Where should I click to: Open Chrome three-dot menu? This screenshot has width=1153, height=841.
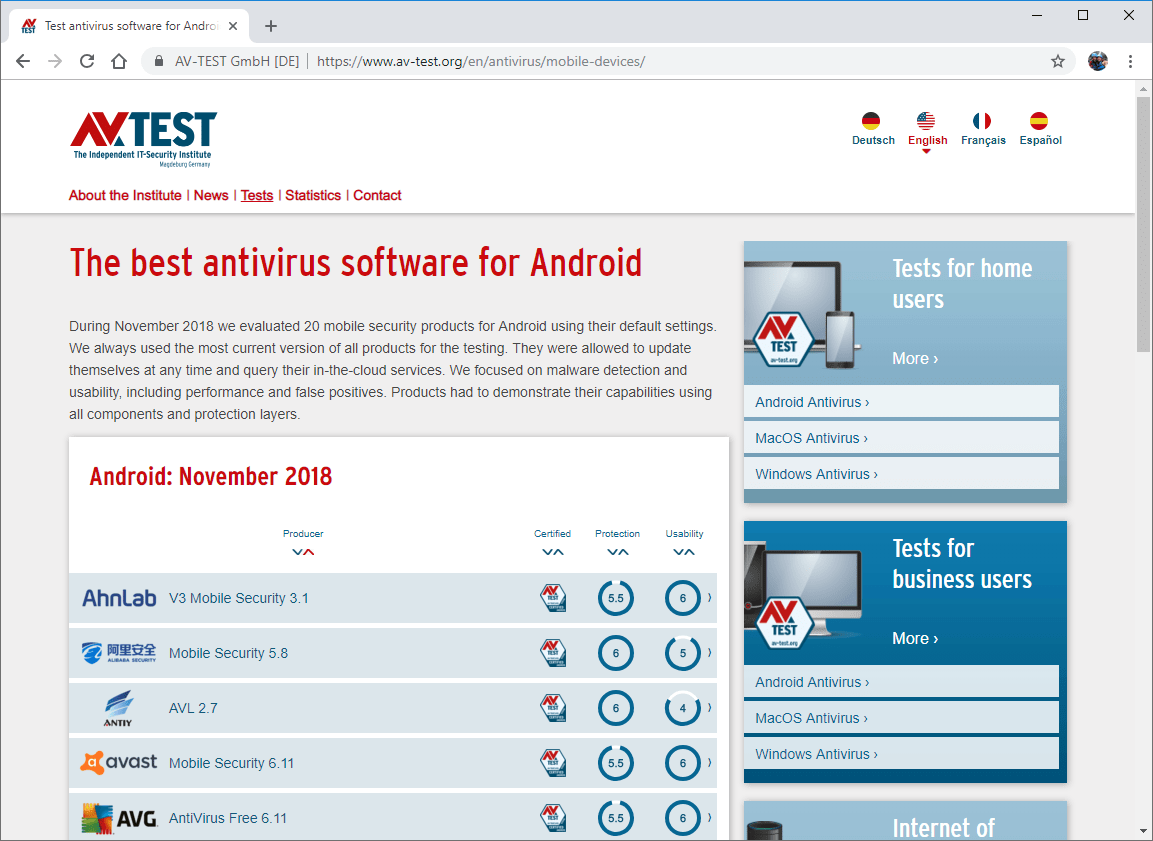(1130, 61)
